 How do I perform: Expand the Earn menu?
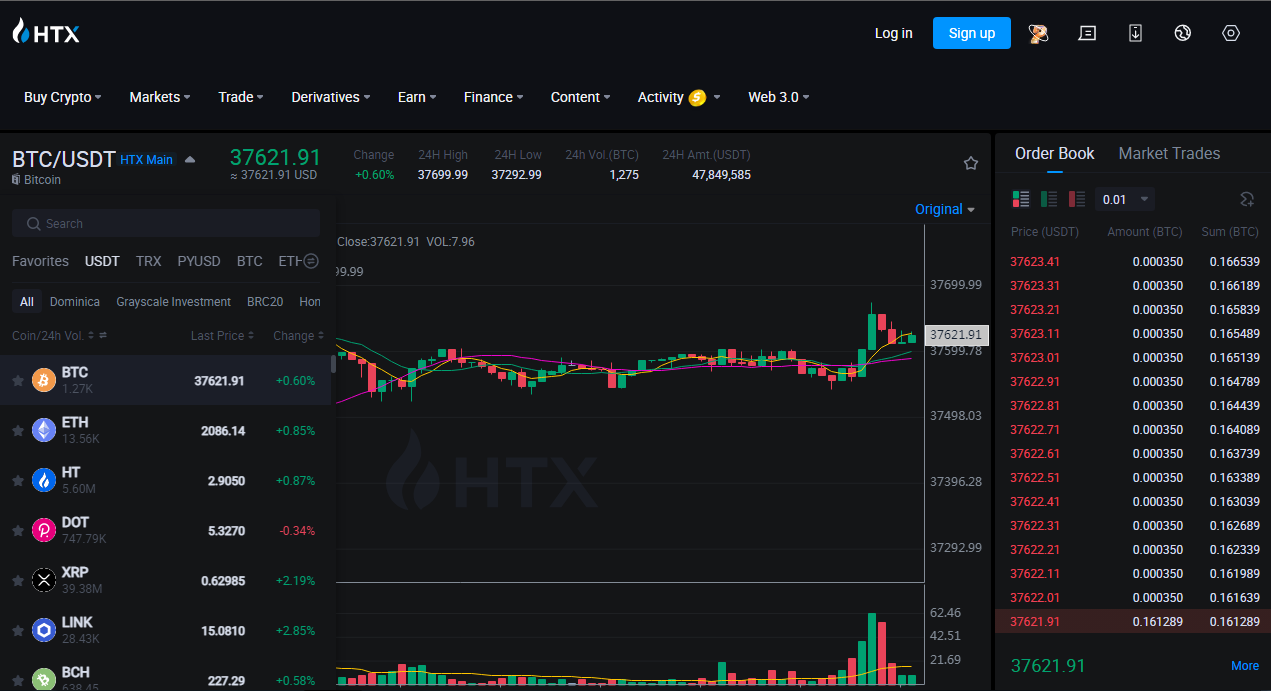tap(417, 97)
